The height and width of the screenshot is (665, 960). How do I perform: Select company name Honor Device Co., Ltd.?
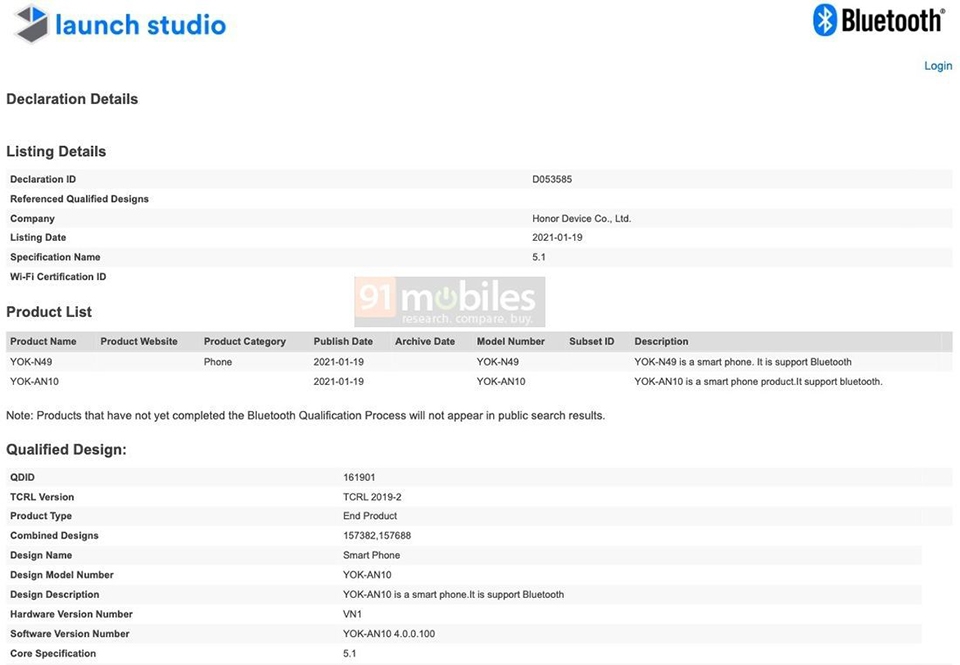[581, 219]
